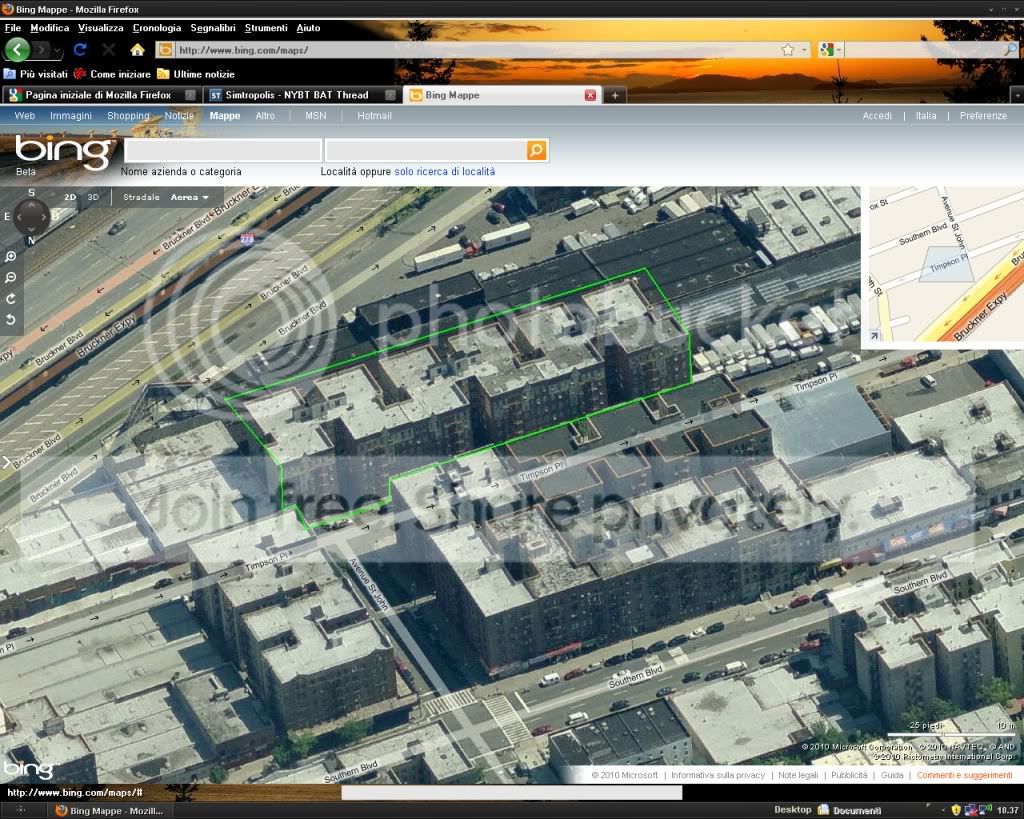Select the Stradale road view
Screen dimensions: 1024x819
(x=141, y=197)
